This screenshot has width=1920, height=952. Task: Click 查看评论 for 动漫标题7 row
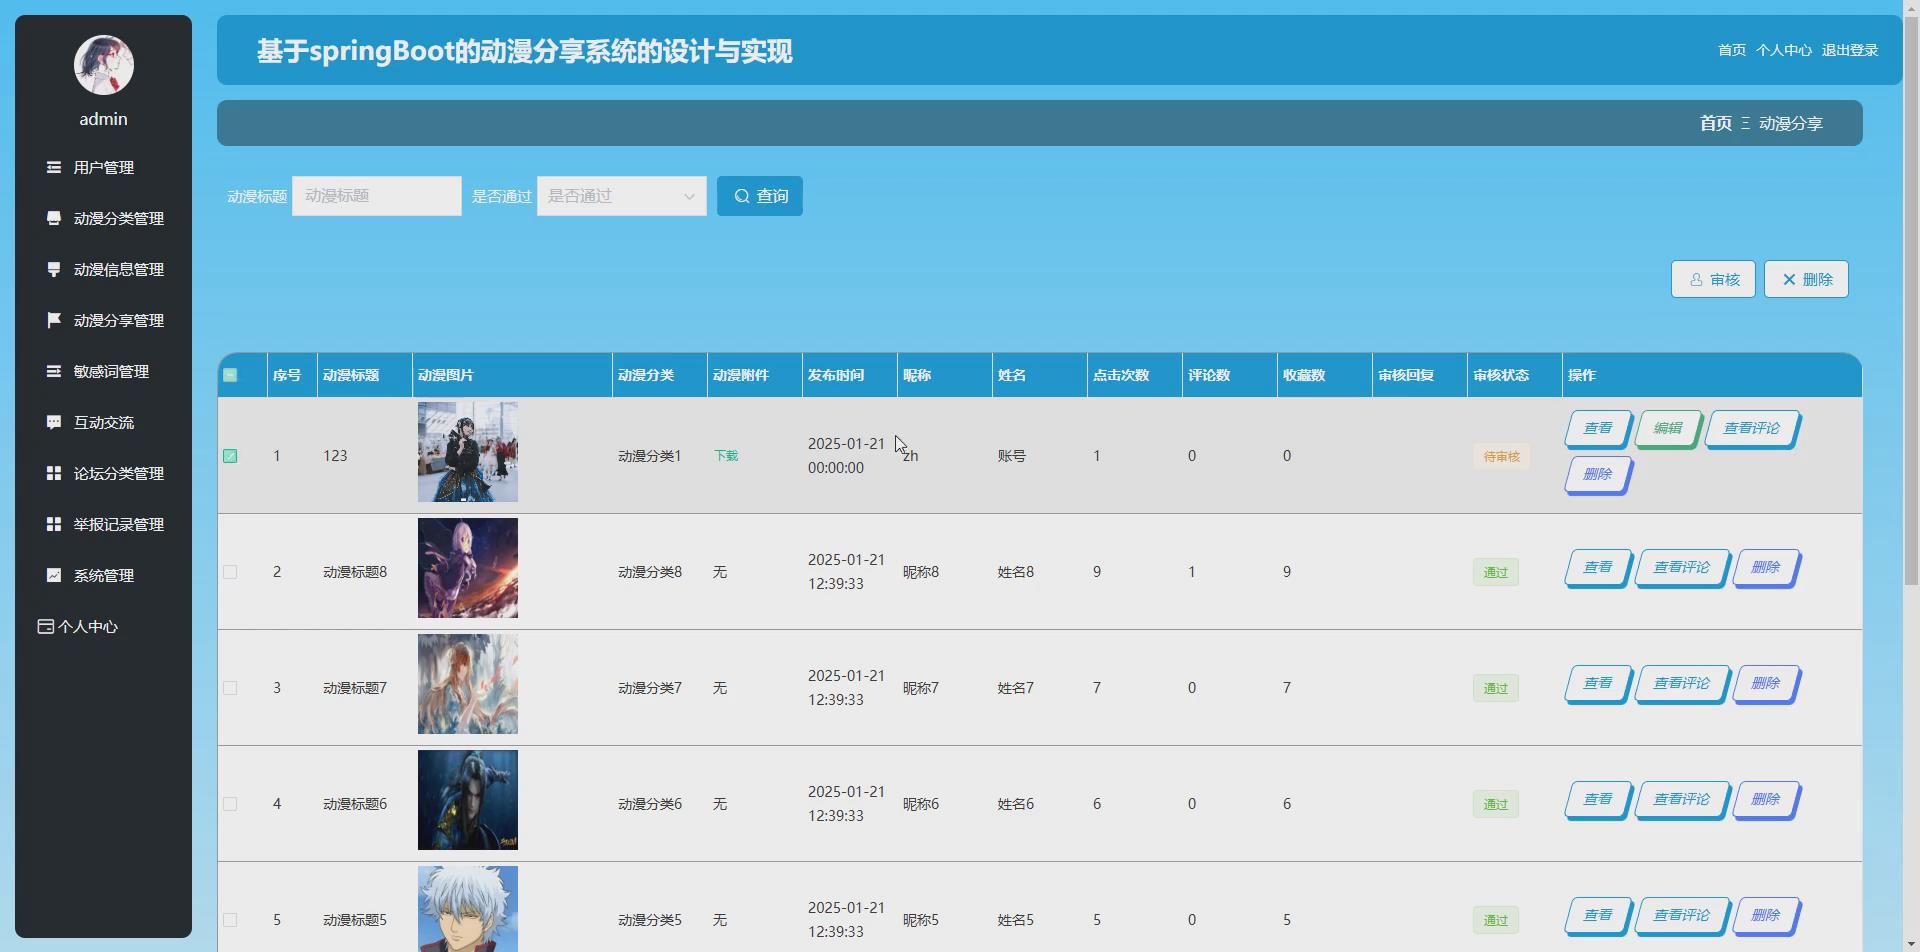pos(1682,684)
